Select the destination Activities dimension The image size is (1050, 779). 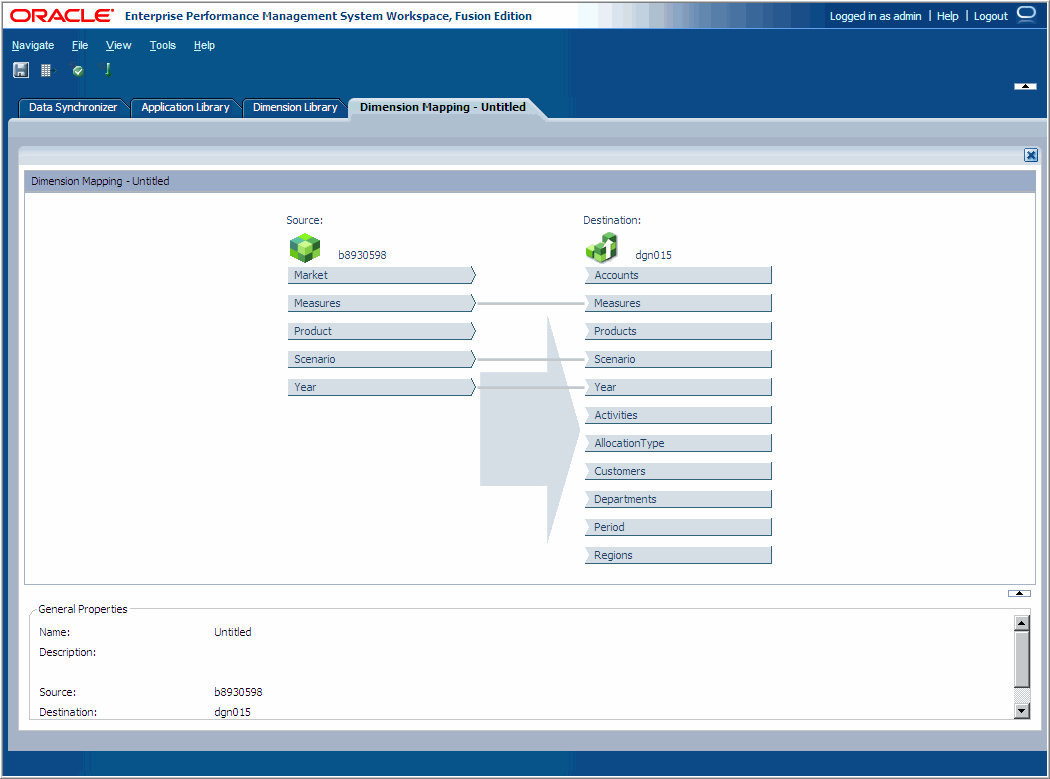point(678,415)
